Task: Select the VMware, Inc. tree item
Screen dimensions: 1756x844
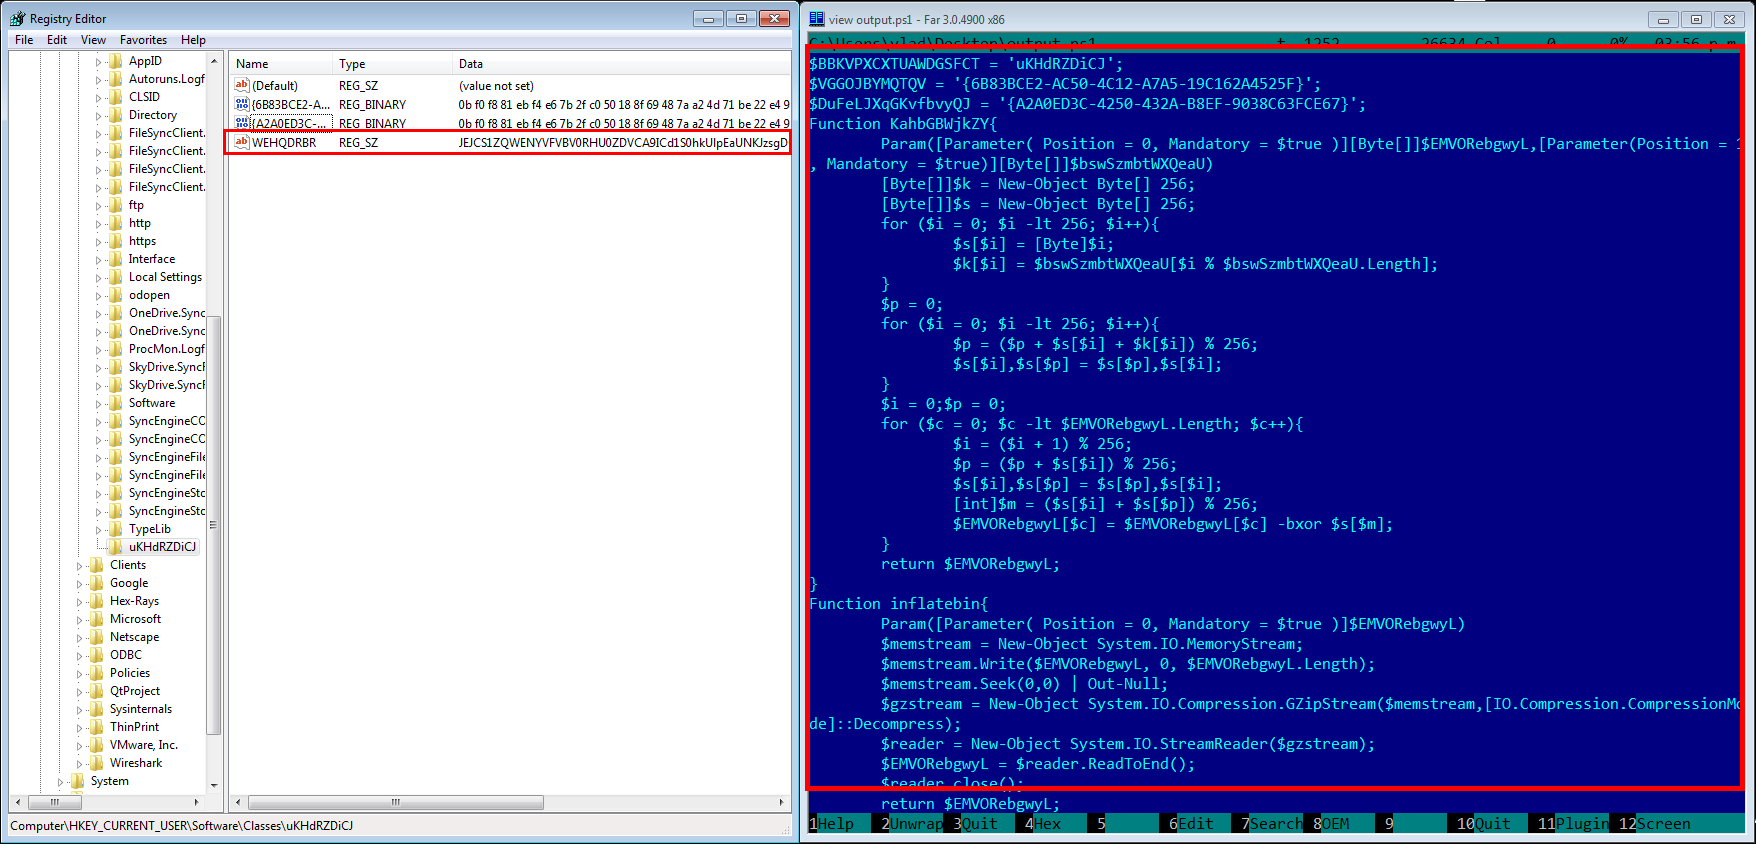Action: click(144, 745)
